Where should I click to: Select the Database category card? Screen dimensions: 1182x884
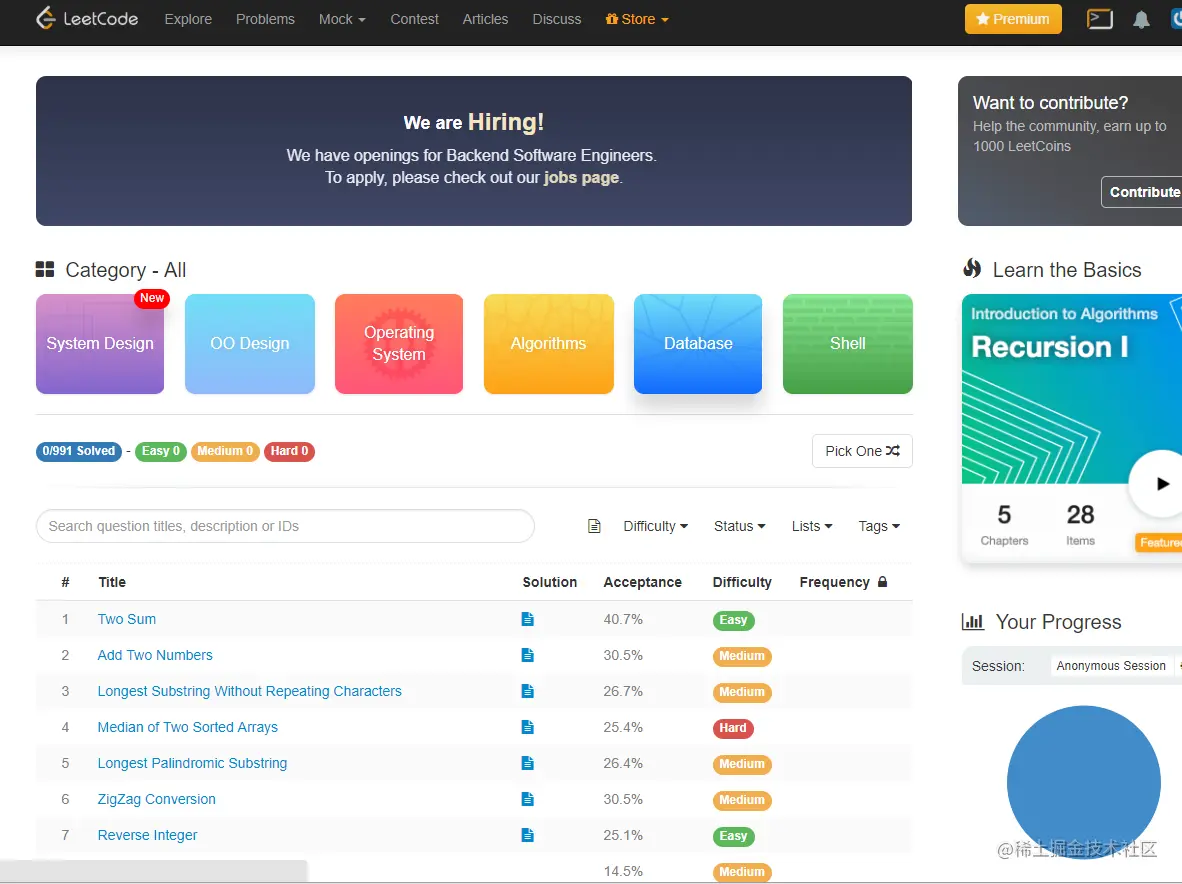click(698, 344)
